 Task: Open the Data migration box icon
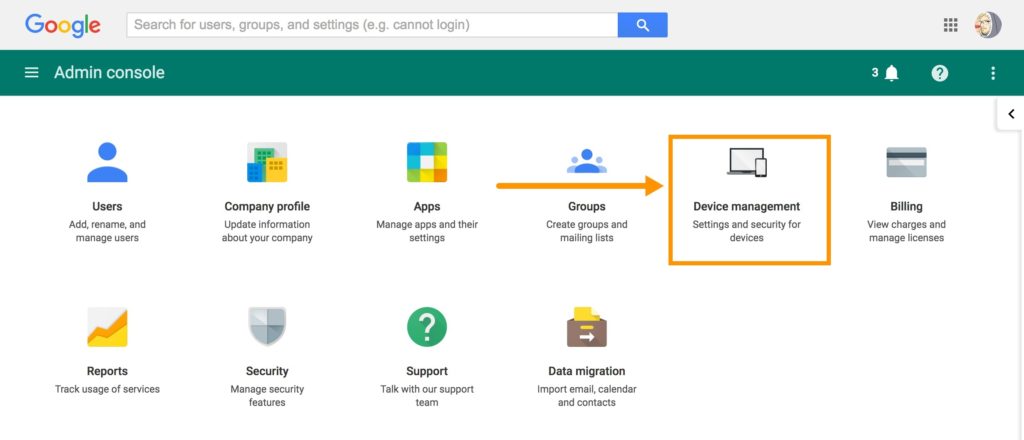(x=586, y=326)
